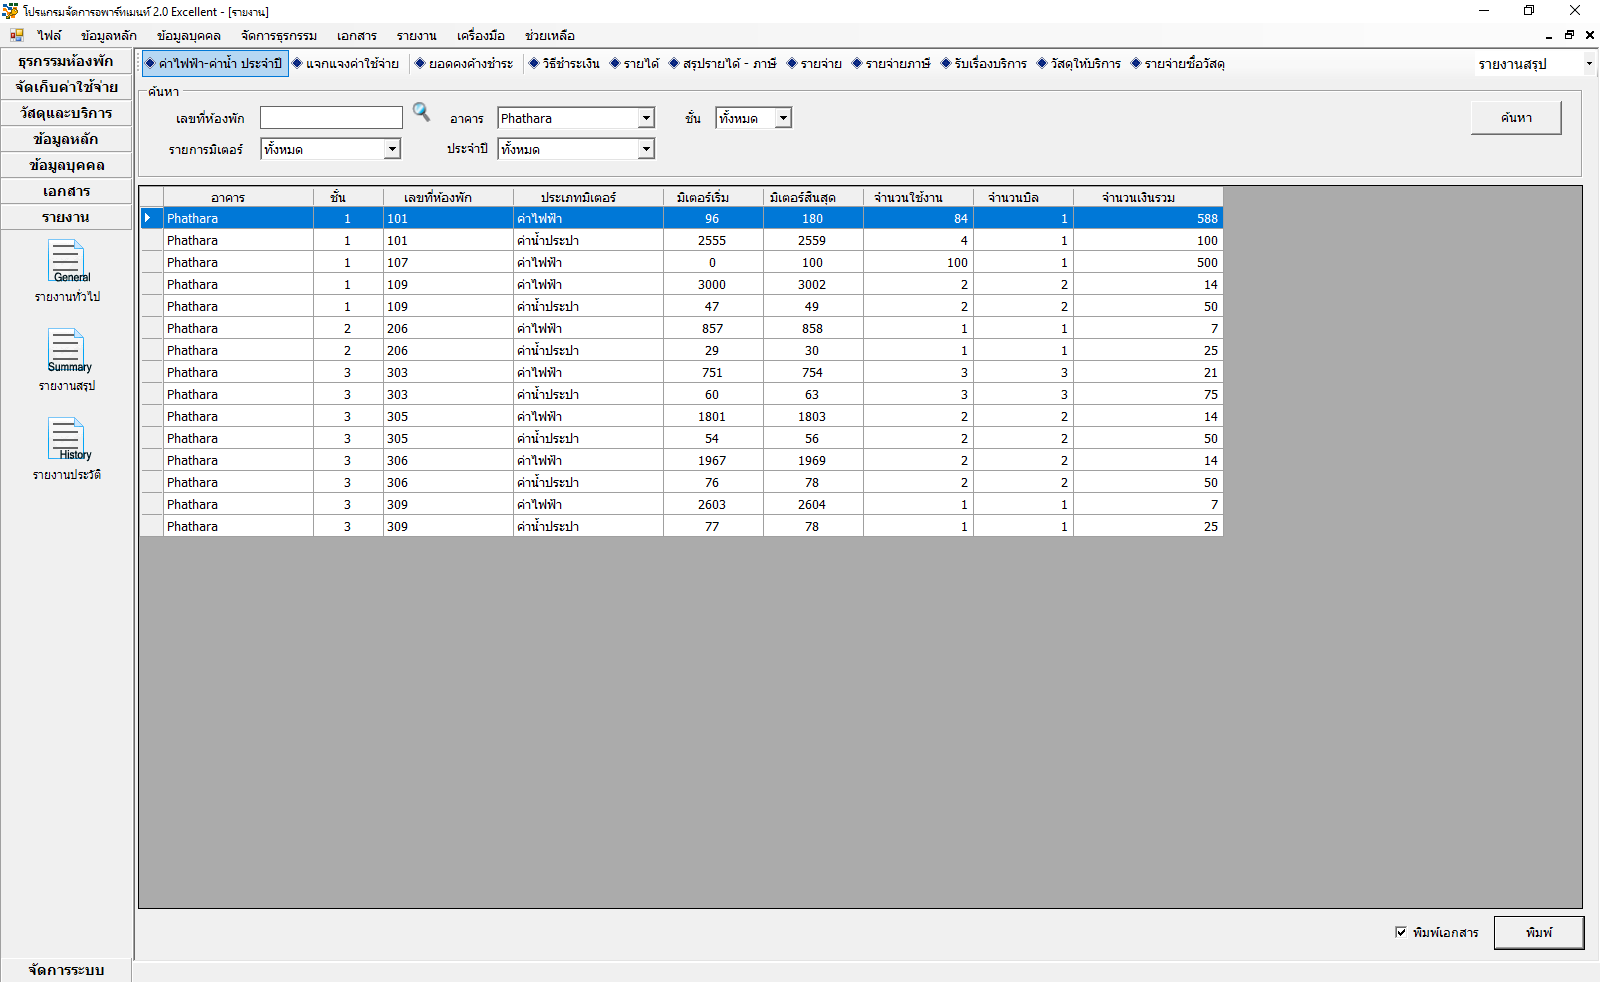Switch to the รายจ่ายภาษี tab
1600x982 pixels.
click(x=891, y=63)
